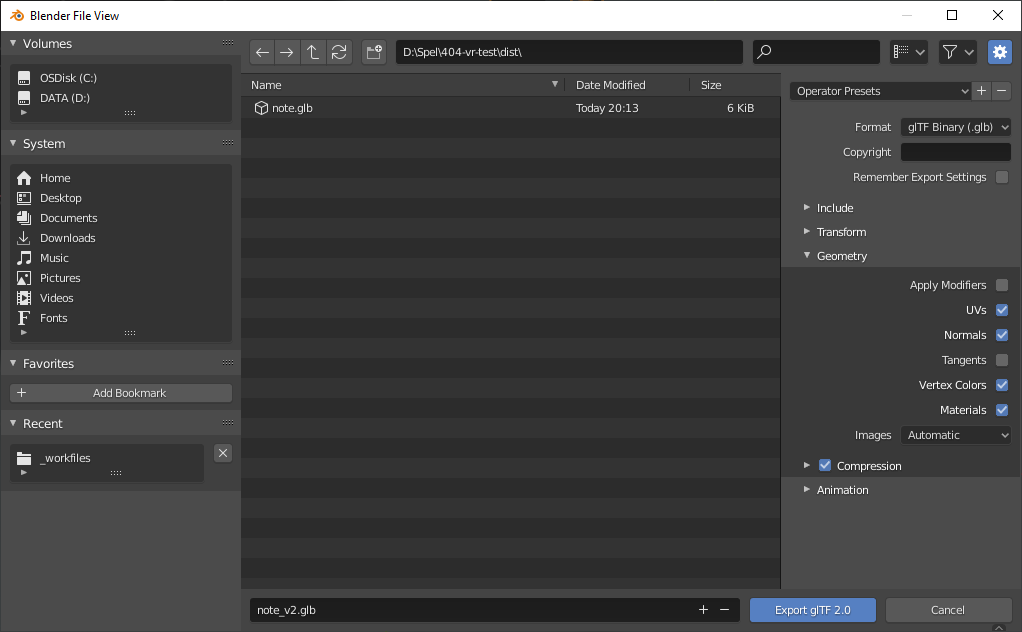Image resolution: width=1022 pixels, height=632 pixels.
Task: Disable Compression checkbox
Action: click(x=825, y=465)
